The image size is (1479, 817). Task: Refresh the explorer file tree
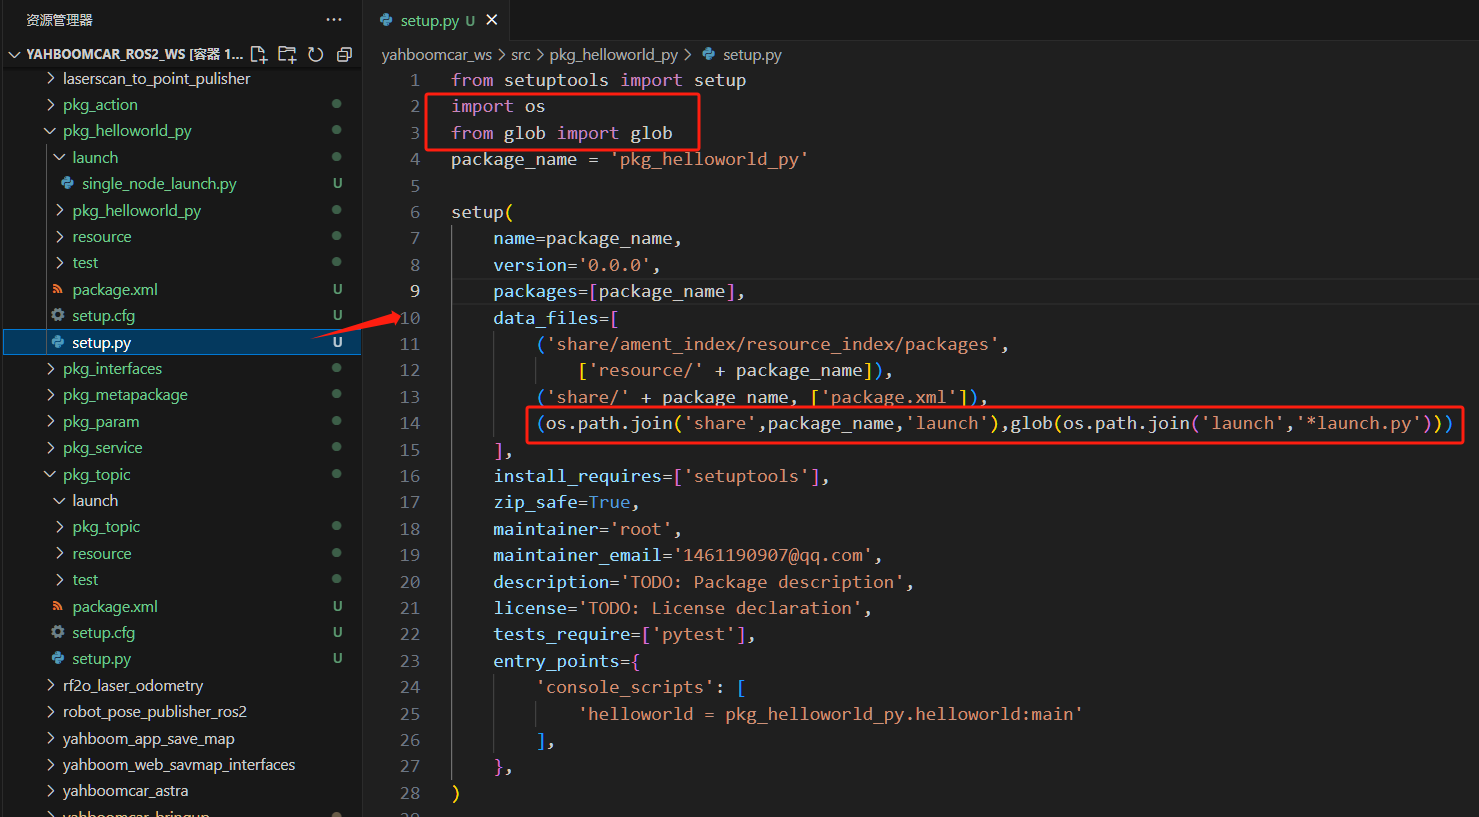click(316, 54)
